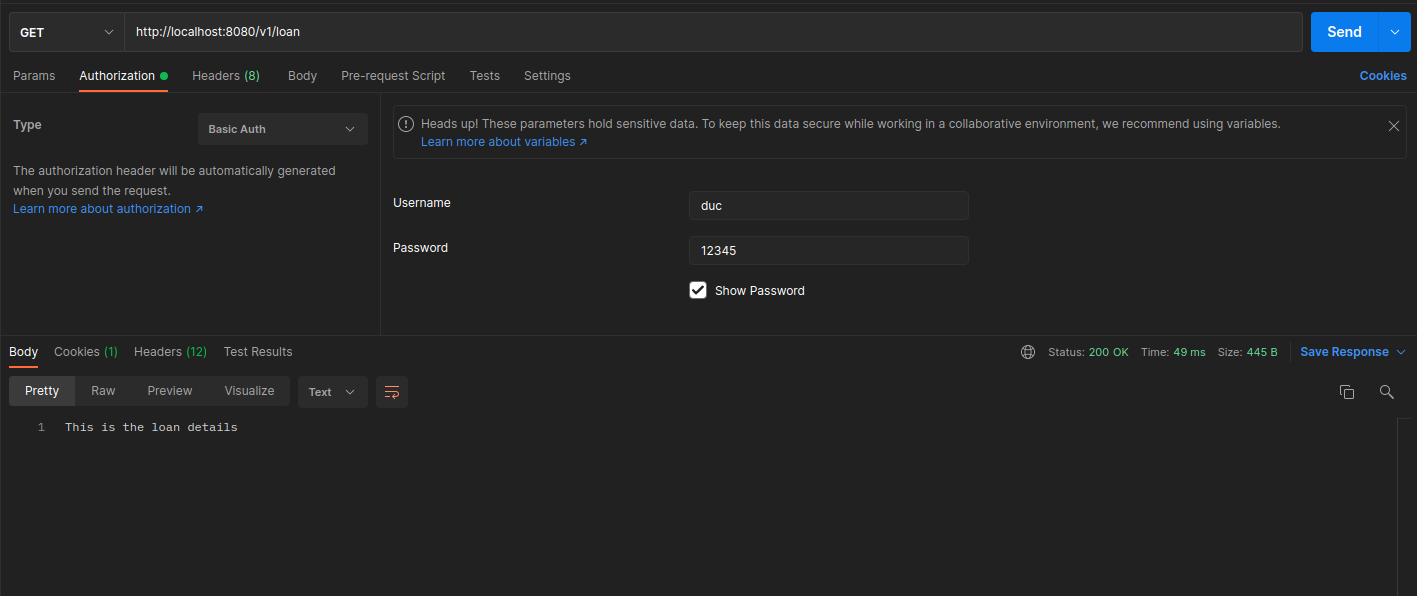Dismiss the Heads up sensitive data notice

(x=1393, y=126)
